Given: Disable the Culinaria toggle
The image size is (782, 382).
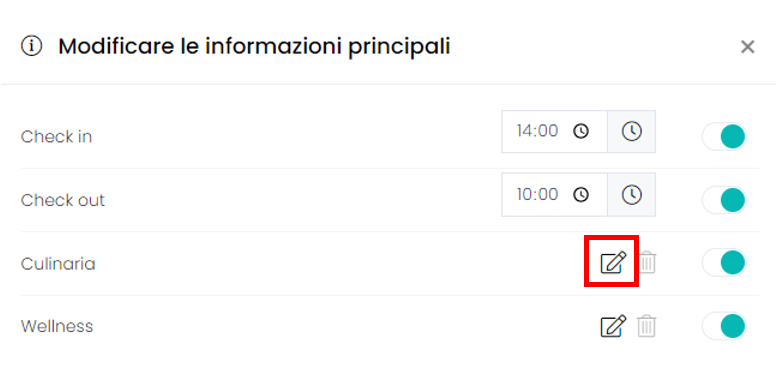Looking at the screenshot, I should (x=724, y=263).
